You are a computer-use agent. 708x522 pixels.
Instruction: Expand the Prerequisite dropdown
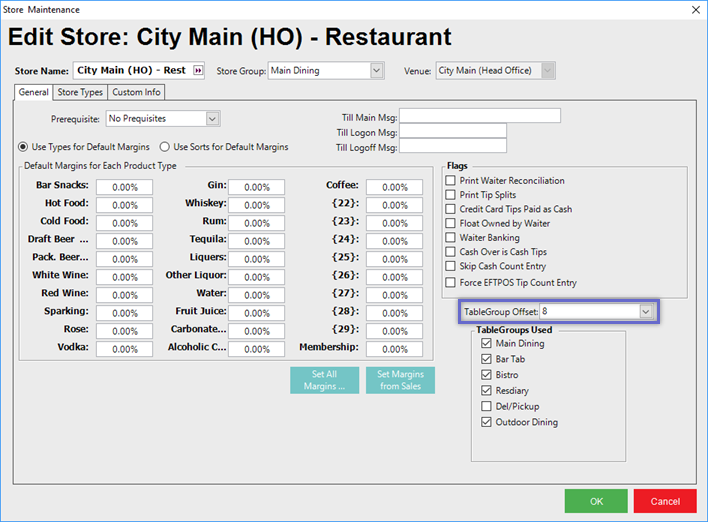[x=212, y=119]
